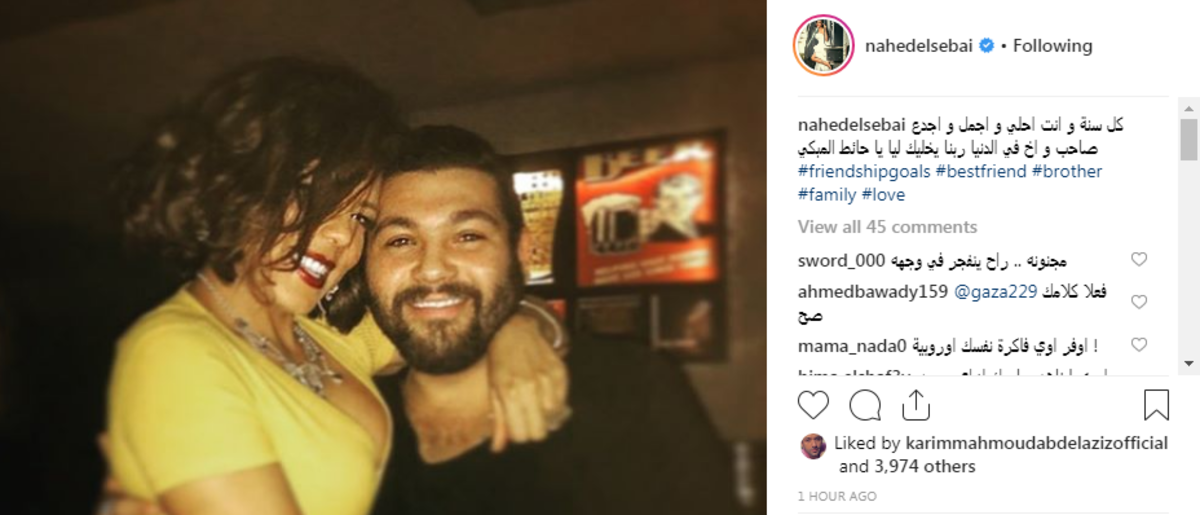Click the scrollbar down arrow in comments
Image resolution: width=1200 pixels, height=515 pixels.
1189,362
